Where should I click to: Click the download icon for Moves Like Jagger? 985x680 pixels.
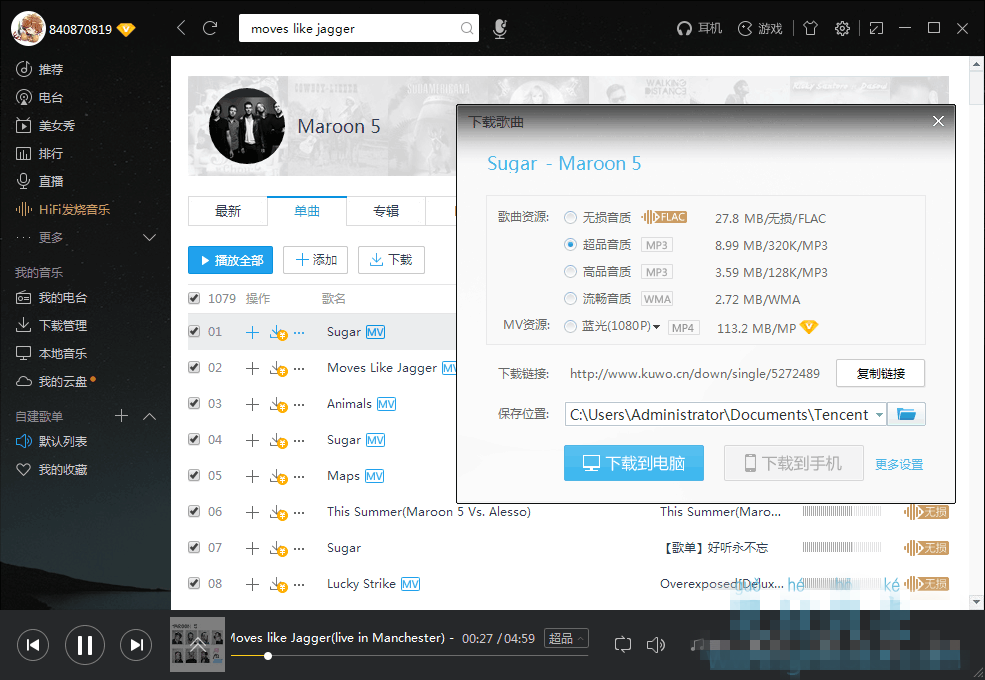pyautogui.click(x=276, y=367)
